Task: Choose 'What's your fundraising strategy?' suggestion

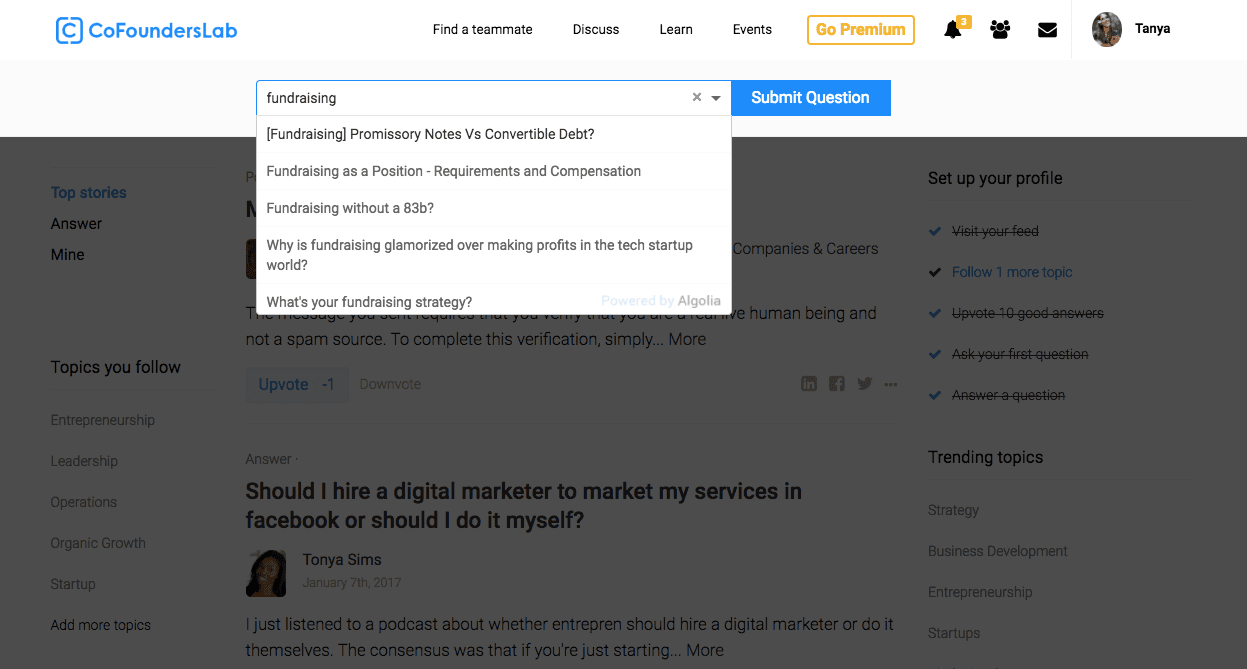Action: (369, 302)
